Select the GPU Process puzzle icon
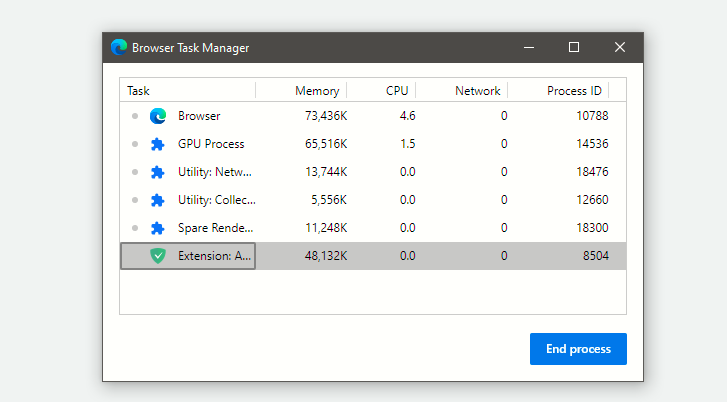The width and height of the screenshot is (727, 402). click(158, 144)
